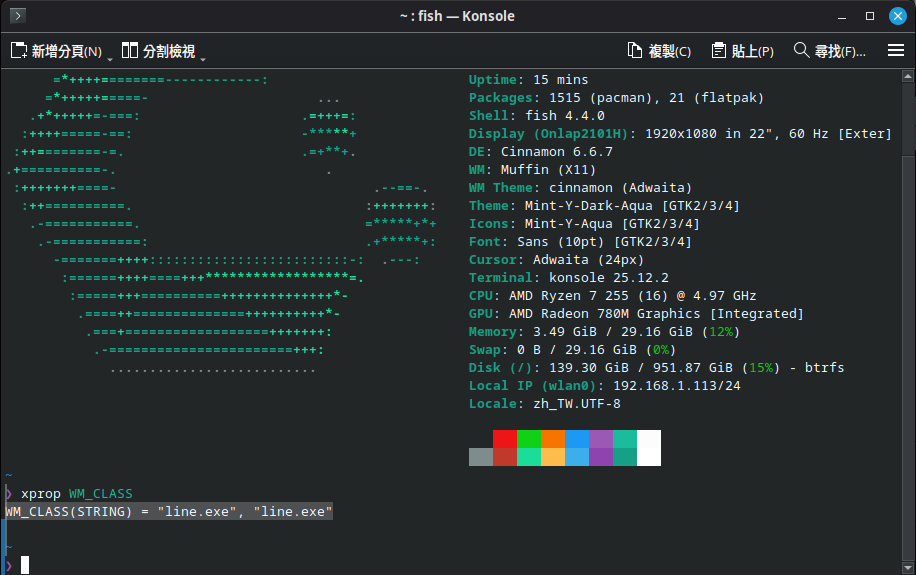Click the new tab (新增分頁) button
The width and height of the screenshot is (916, 575).
point(56,51)
